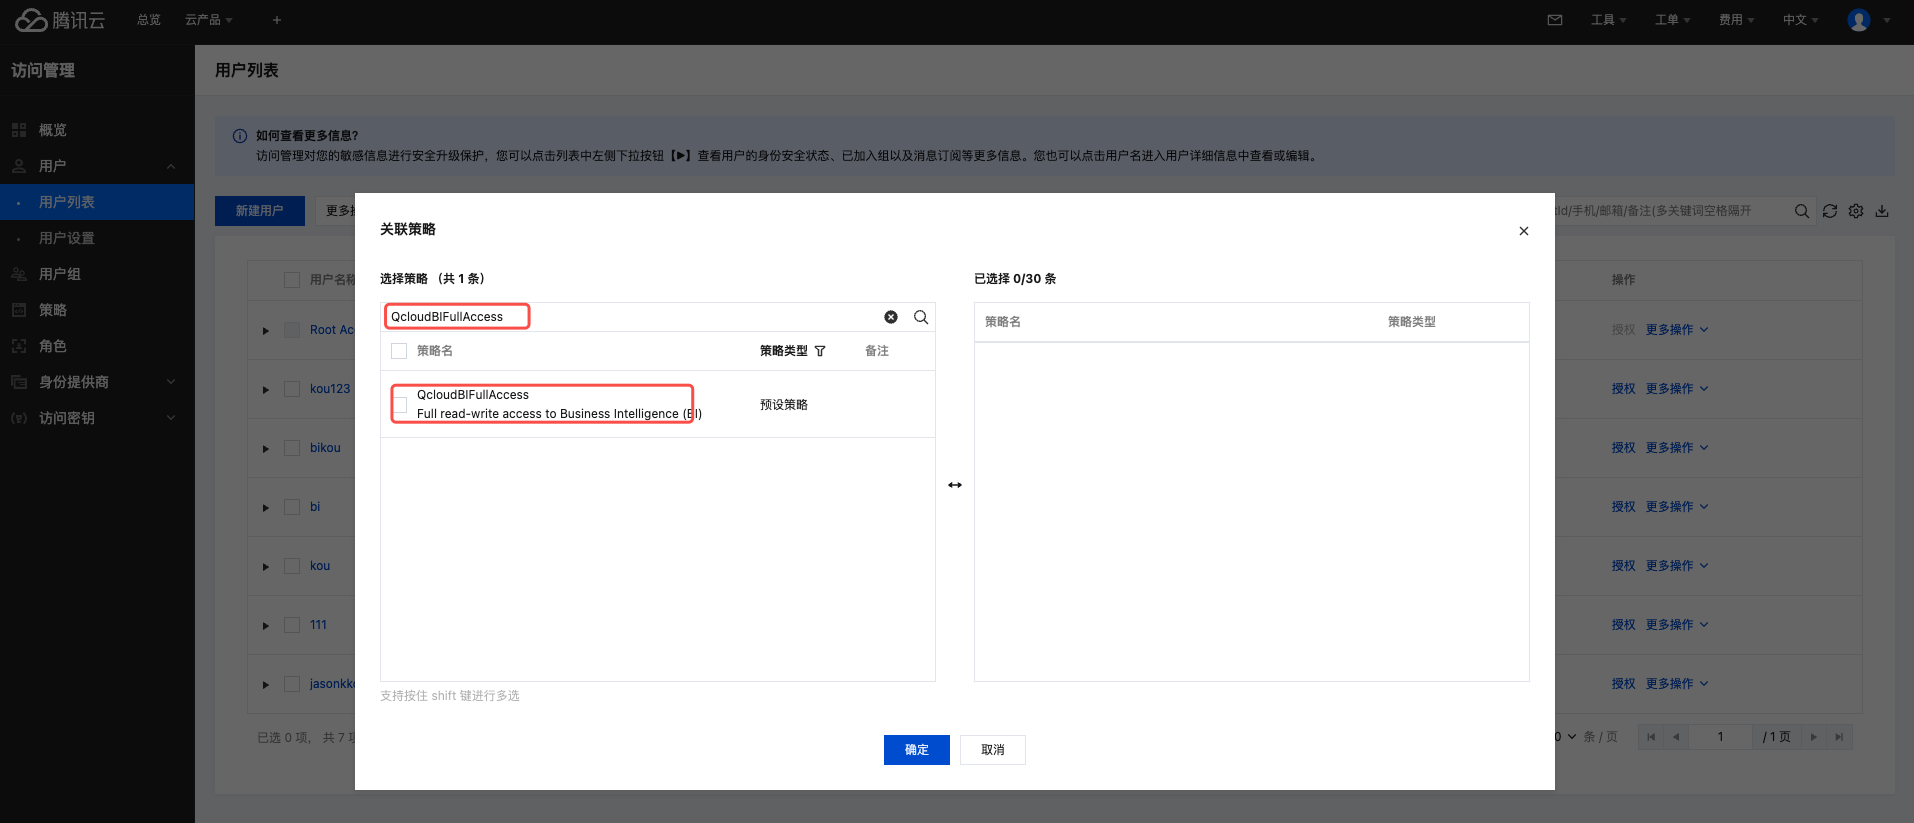Click the magnifier icon in the policy search box

point(921,317)
